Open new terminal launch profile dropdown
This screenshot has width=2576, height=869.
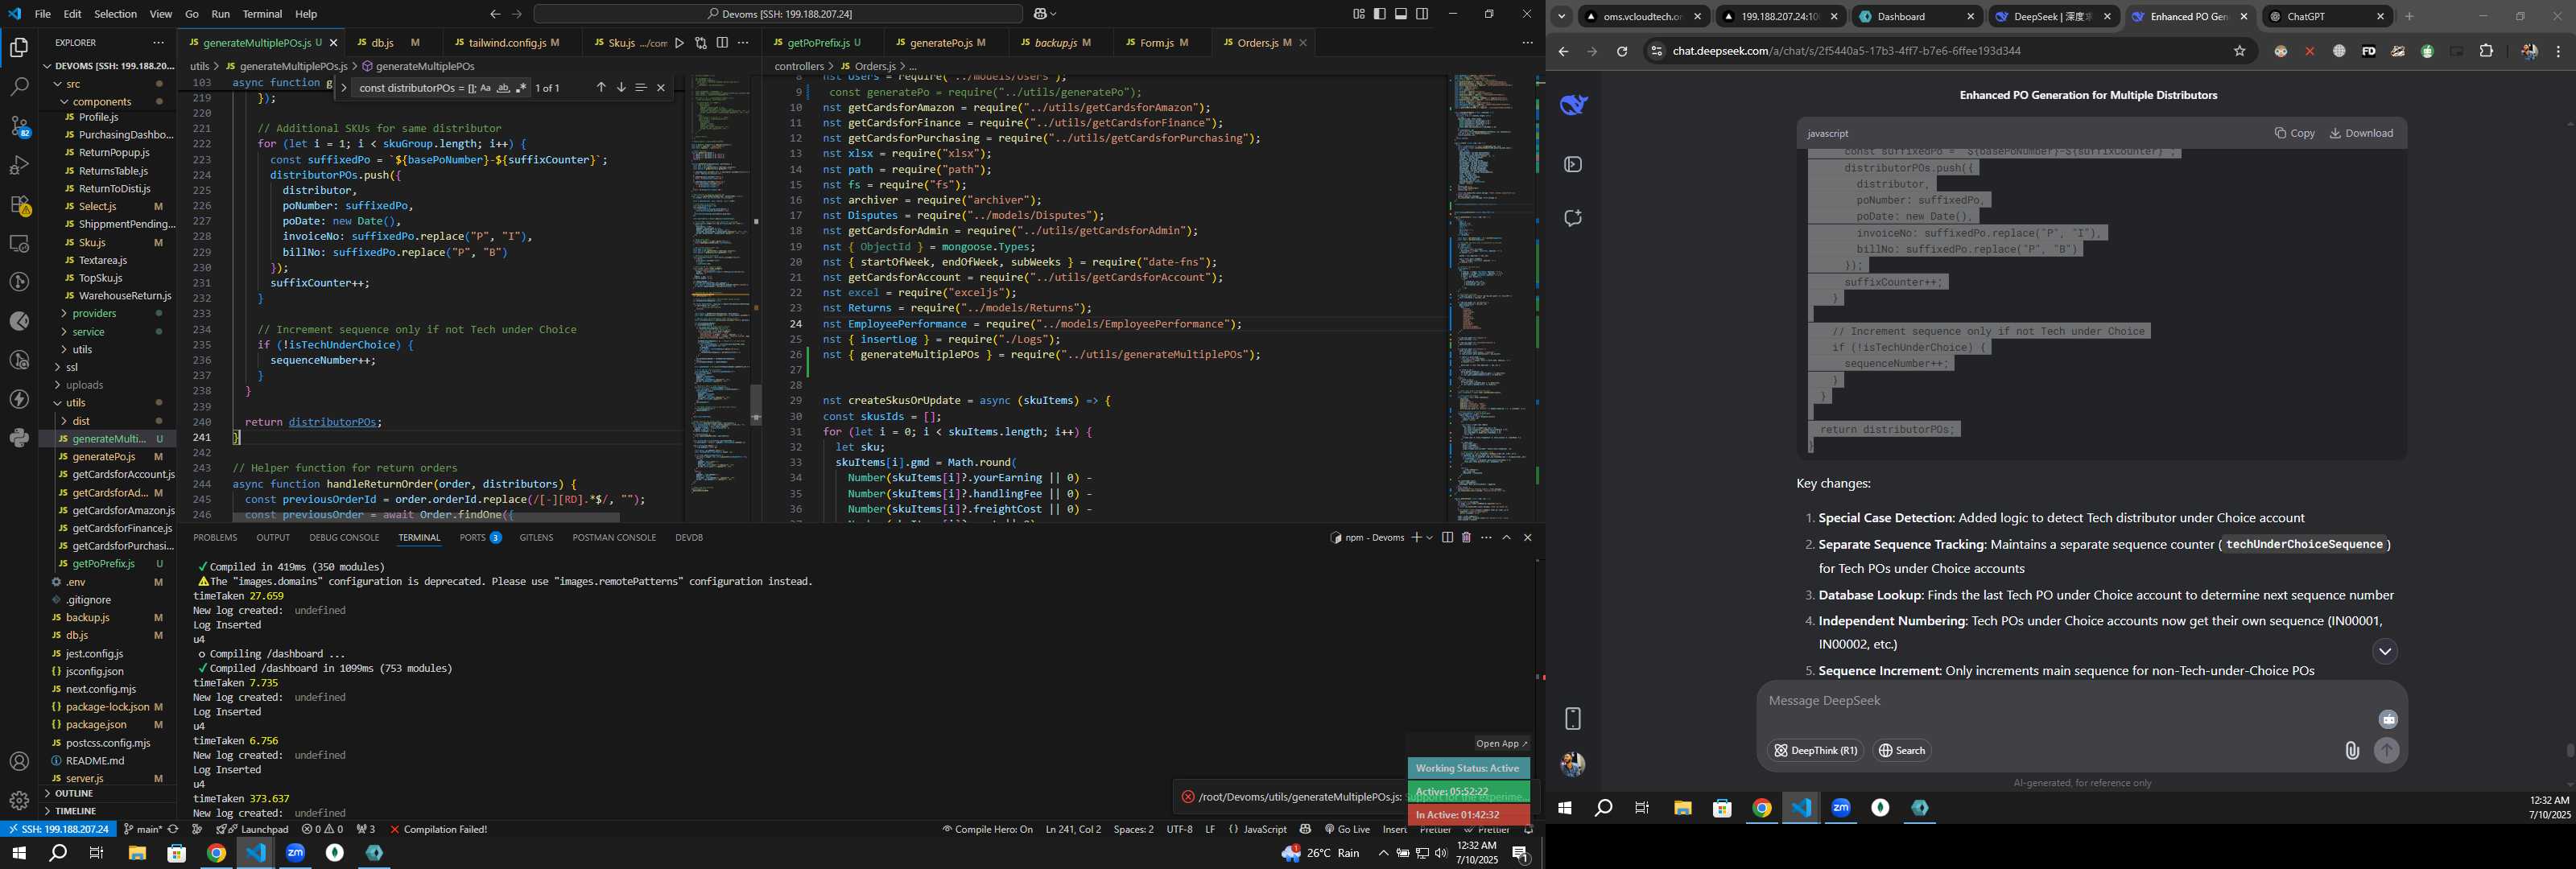[x=1429, y=538]
